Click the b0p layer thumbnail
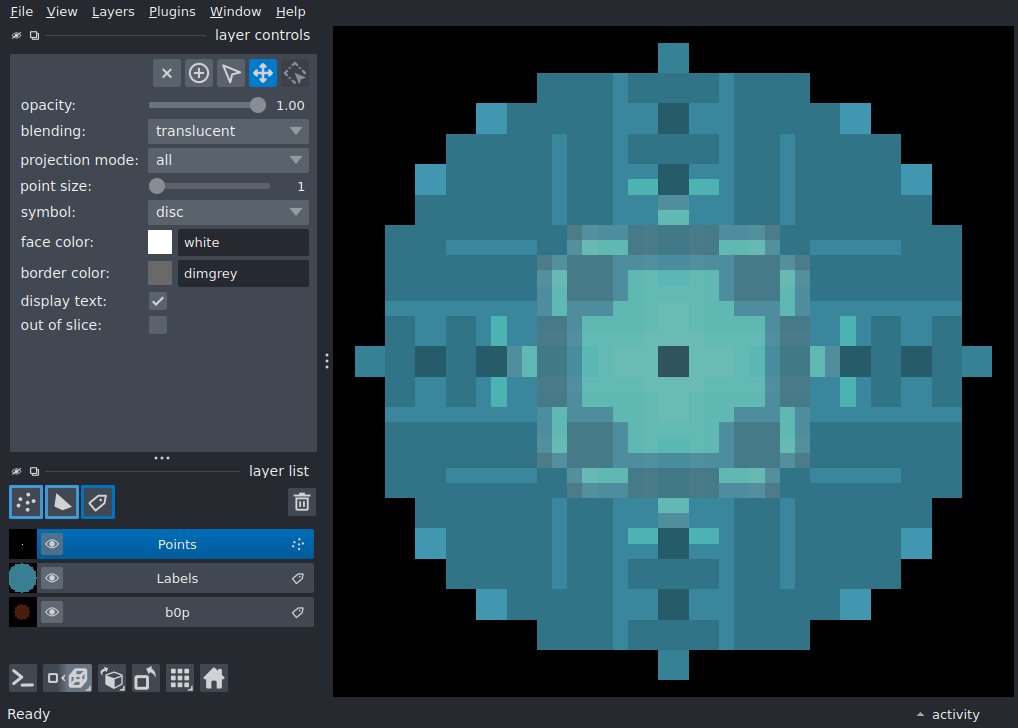This screenshot has height=728, width=1018. pyautogui.click(x=23, y=612)
